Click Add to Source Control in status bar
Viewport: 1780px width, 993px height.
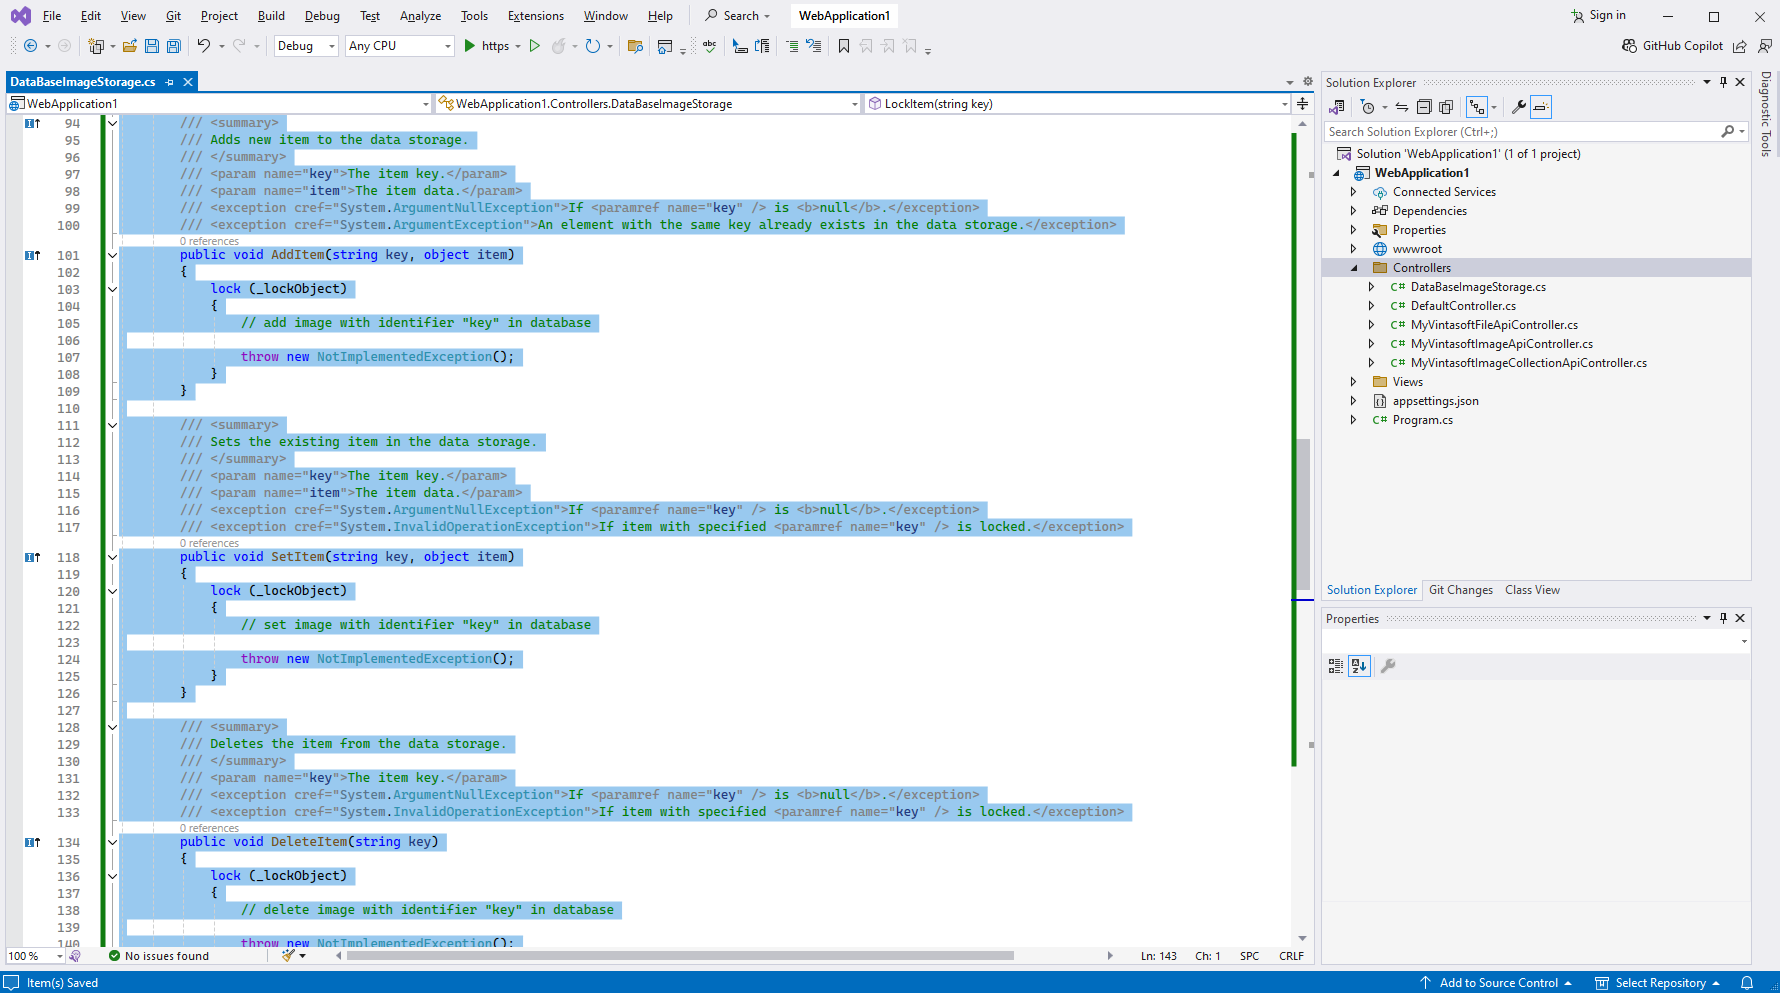pyautogui.click(x=1497, y=983)
